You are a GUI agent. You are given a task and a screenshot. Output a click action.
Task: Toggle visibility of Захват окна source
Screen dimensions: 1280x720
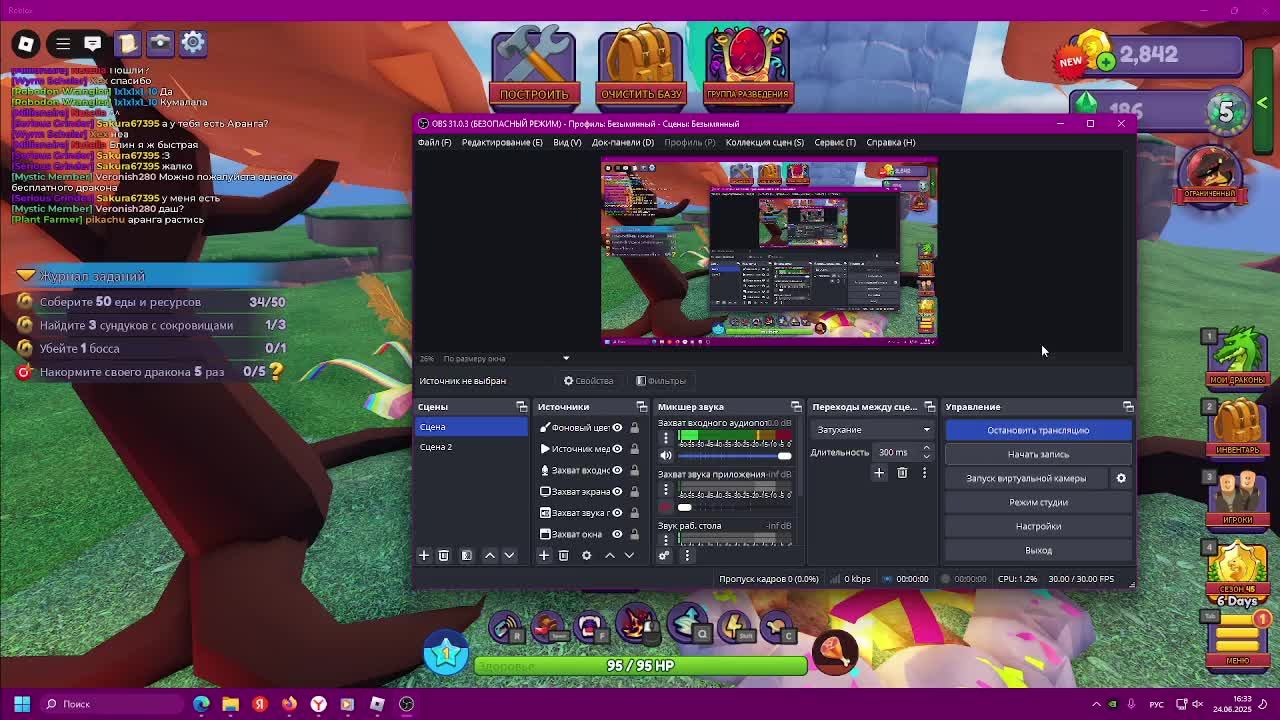click(617, 534)
